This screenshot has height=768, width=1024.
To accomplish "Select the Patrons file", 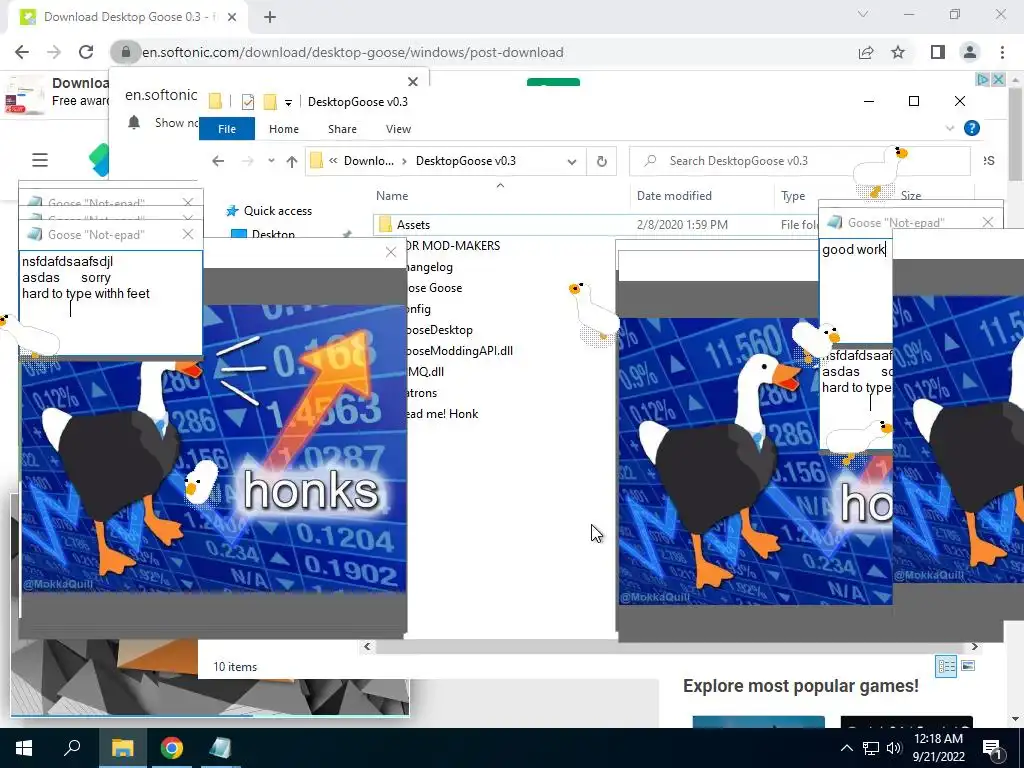I will coord(423,393).
